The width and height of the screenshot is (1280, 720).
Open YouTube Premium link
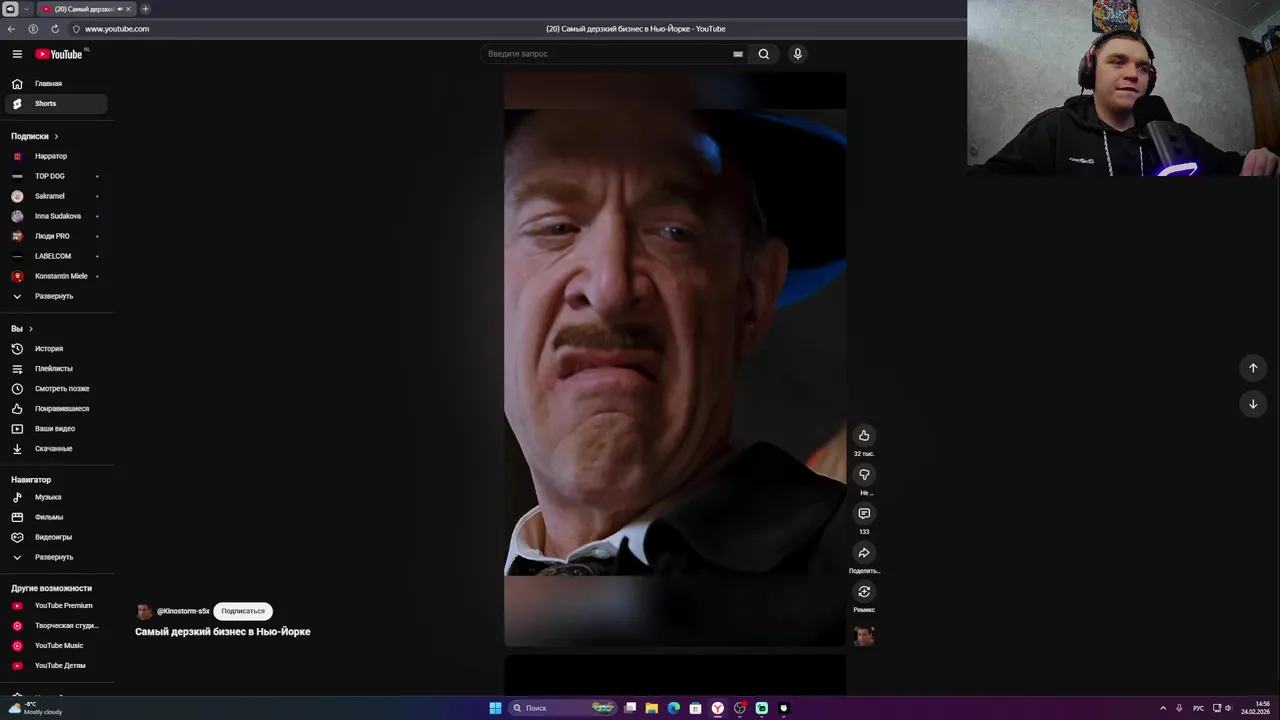pos(56,606)
